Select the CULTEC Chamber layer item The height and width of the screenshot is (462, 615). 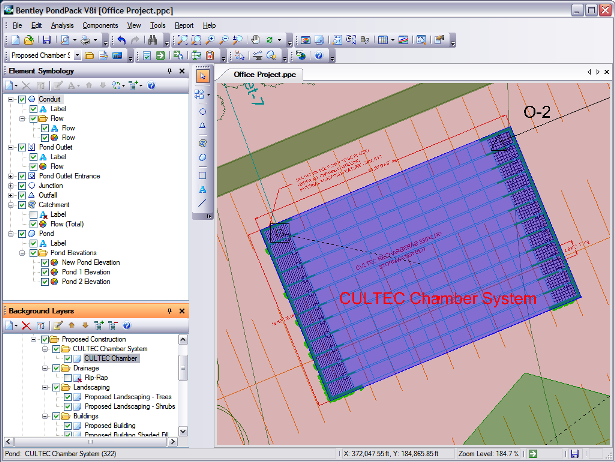click(x=111, y=358)
